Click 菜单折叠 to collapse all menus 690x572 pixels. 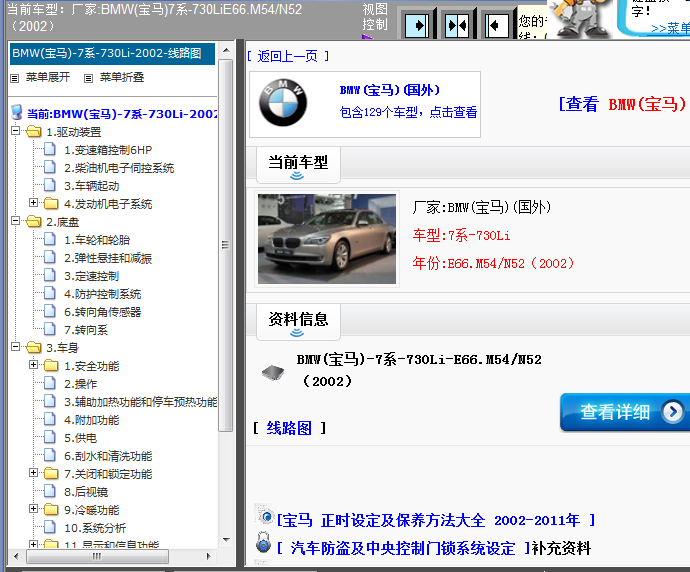point(122,77)
